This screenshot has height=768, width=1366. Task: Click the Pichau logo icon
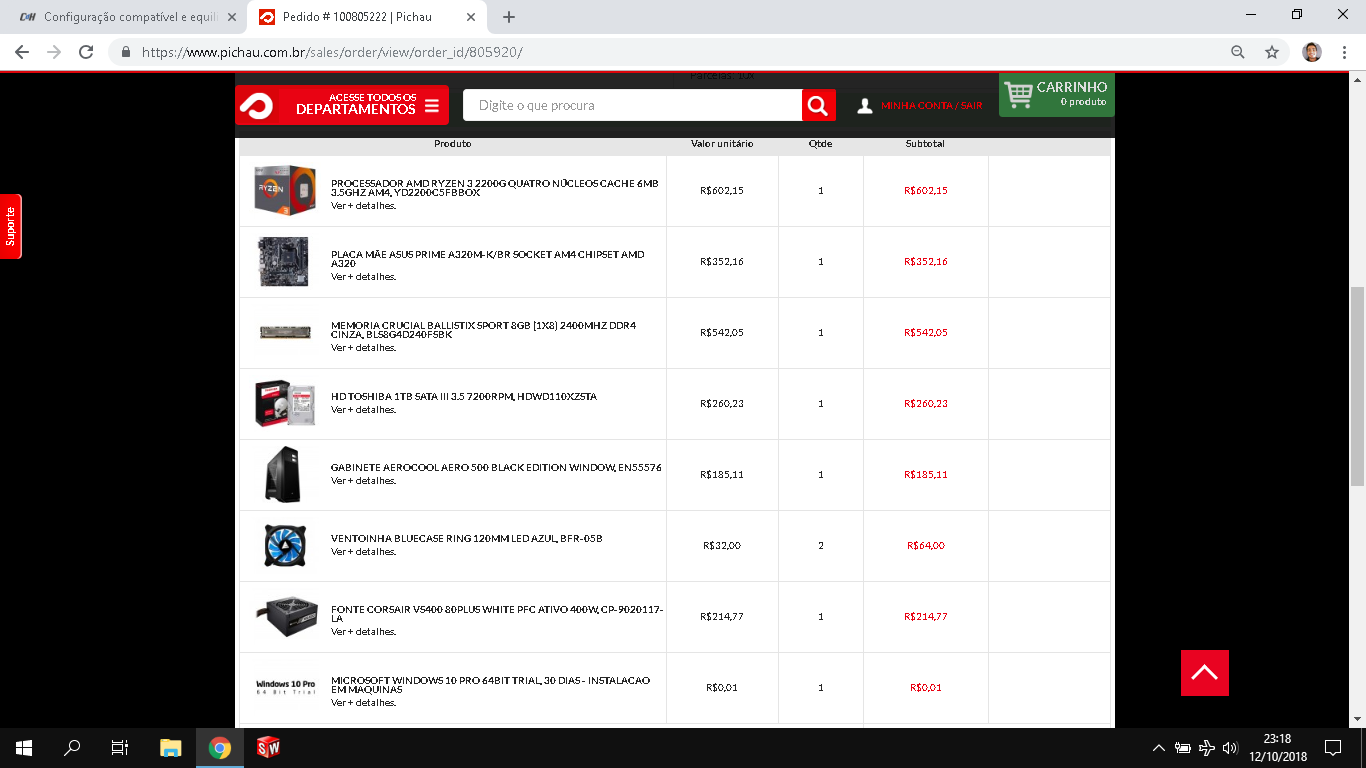click(256, 105)
